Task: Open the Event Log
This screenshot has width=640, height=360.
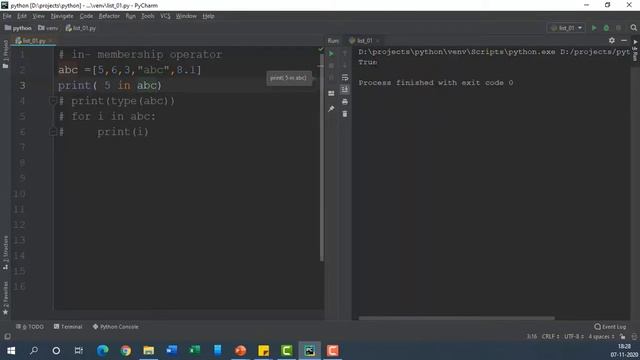Action: point(610,327)
